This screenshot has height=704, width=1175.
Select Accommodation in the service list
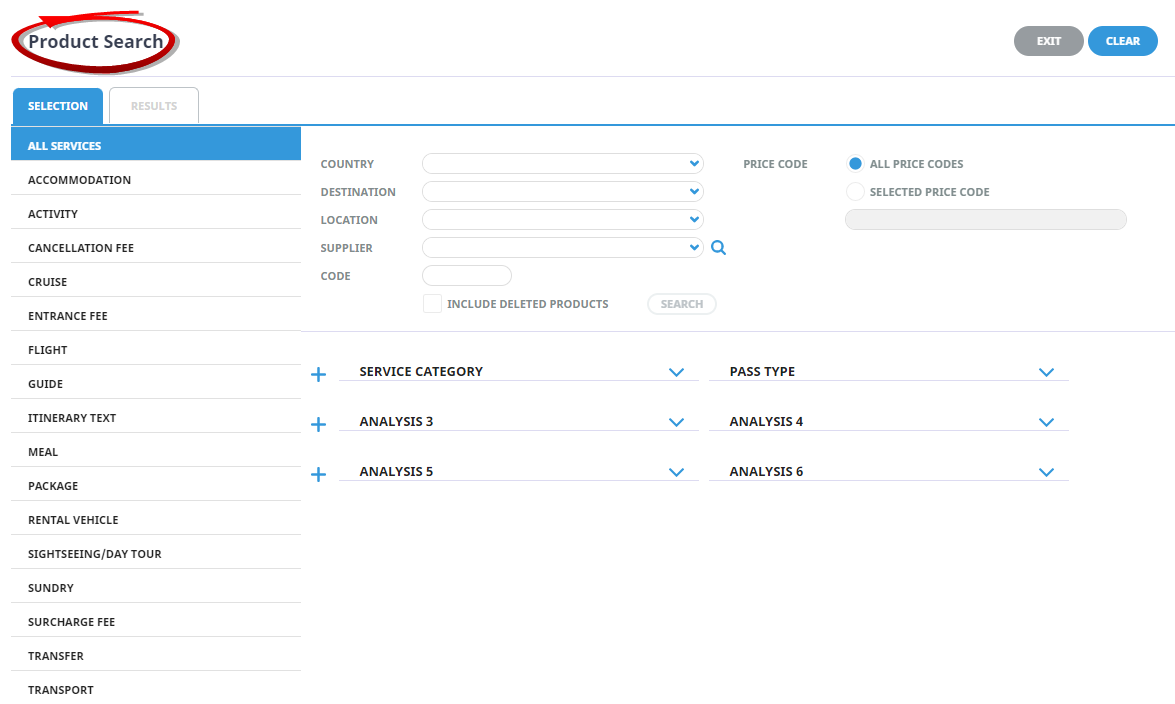click(79, 180)
